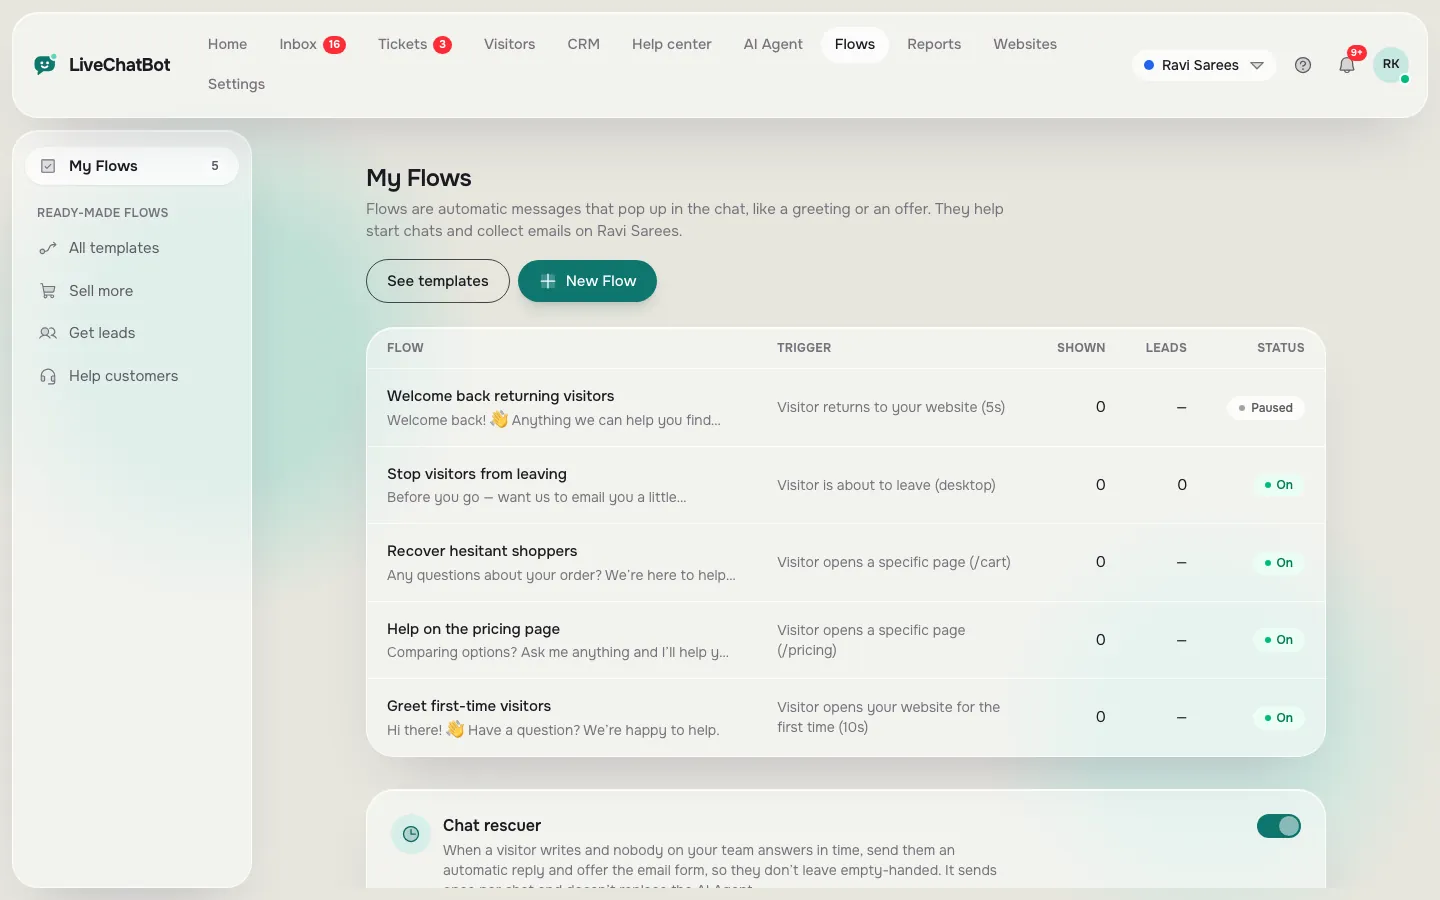Open the AI Agent tab

click(773, 44)
